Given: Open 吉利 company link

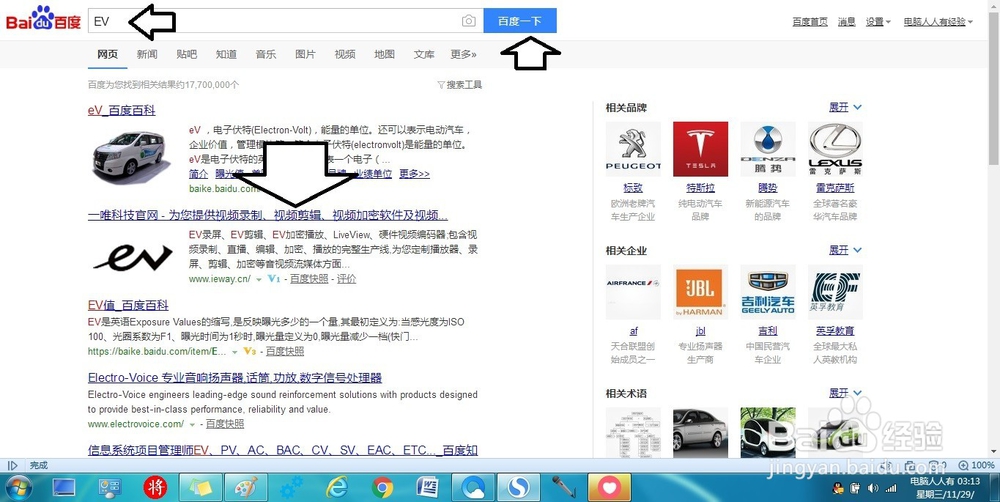Looking at the screenshot, I should pos(768,331).
